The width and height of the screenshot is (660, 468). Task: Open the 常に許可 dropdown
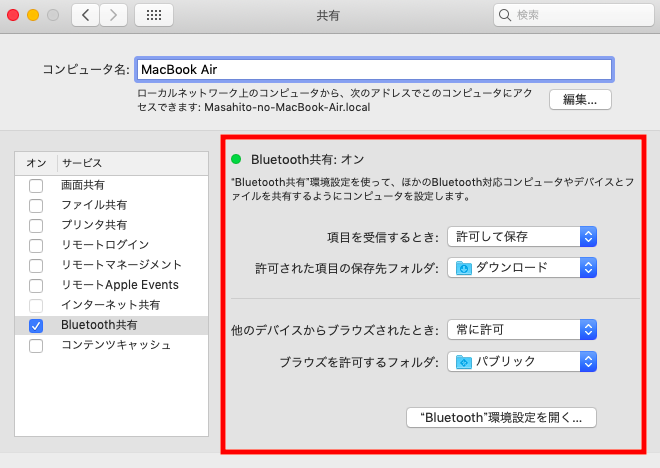point(522,330)
